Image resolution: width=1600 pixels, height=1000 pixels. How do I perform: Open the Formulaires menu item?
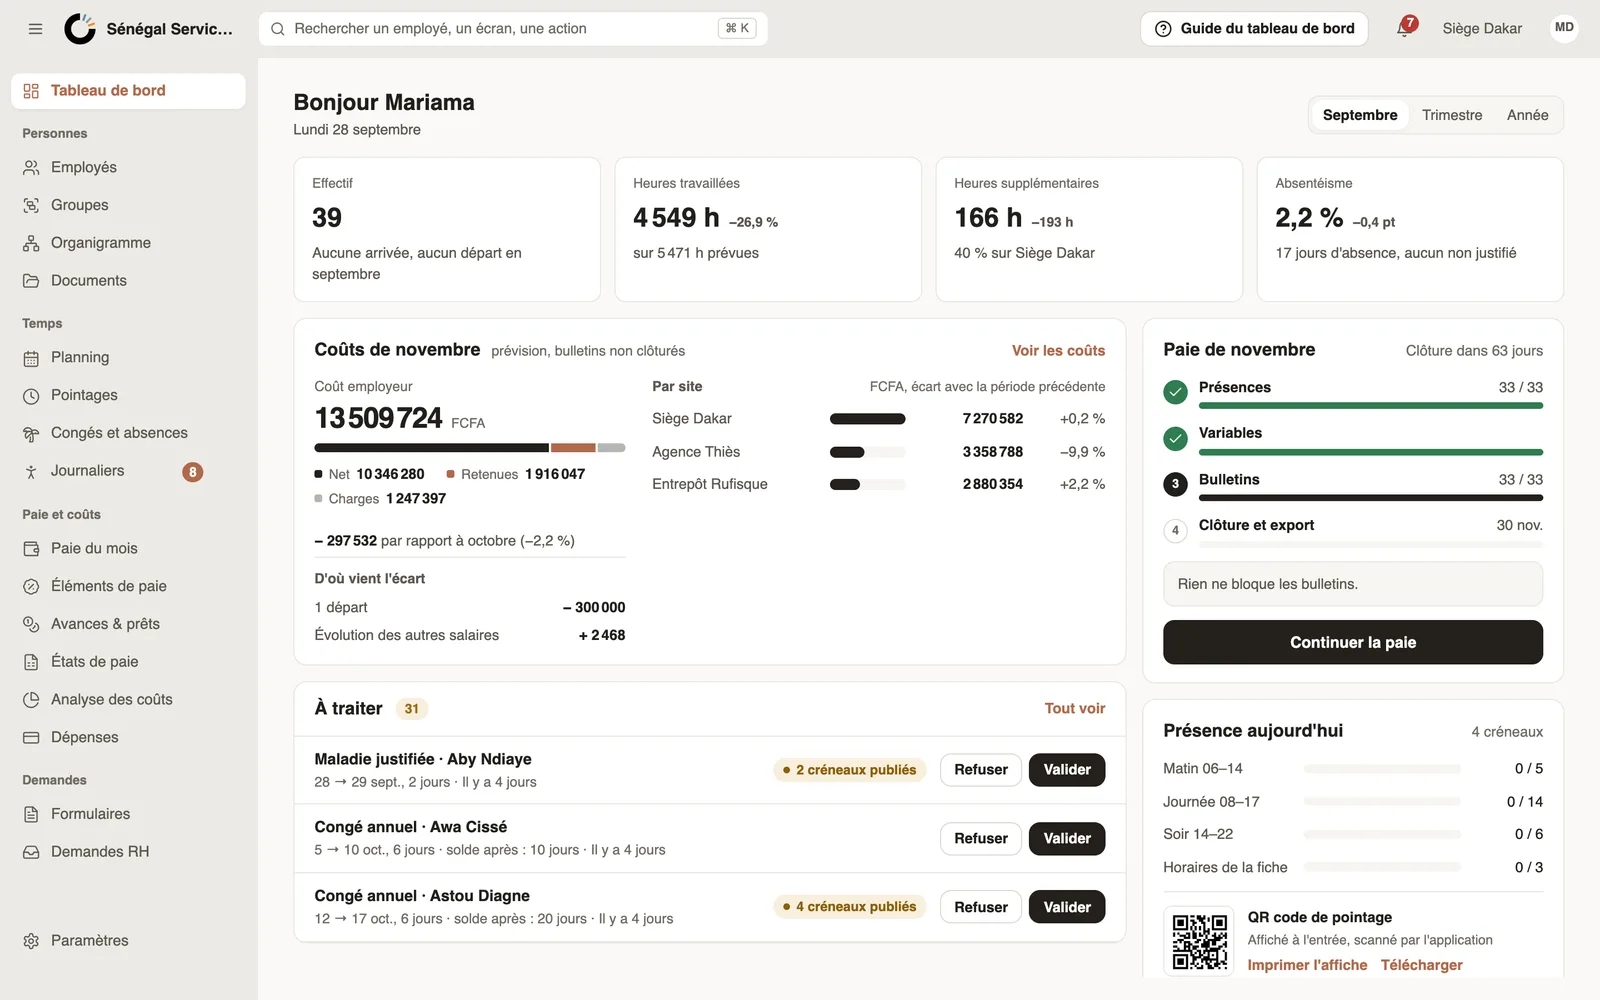point(128,814)
